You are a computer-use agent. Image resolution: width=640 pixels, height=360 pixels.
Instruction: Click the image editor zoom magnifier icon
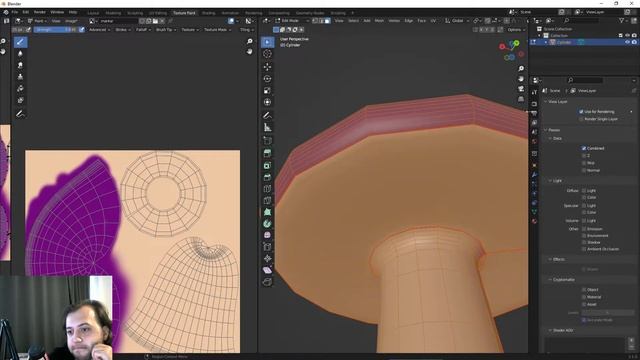point(249,41)
